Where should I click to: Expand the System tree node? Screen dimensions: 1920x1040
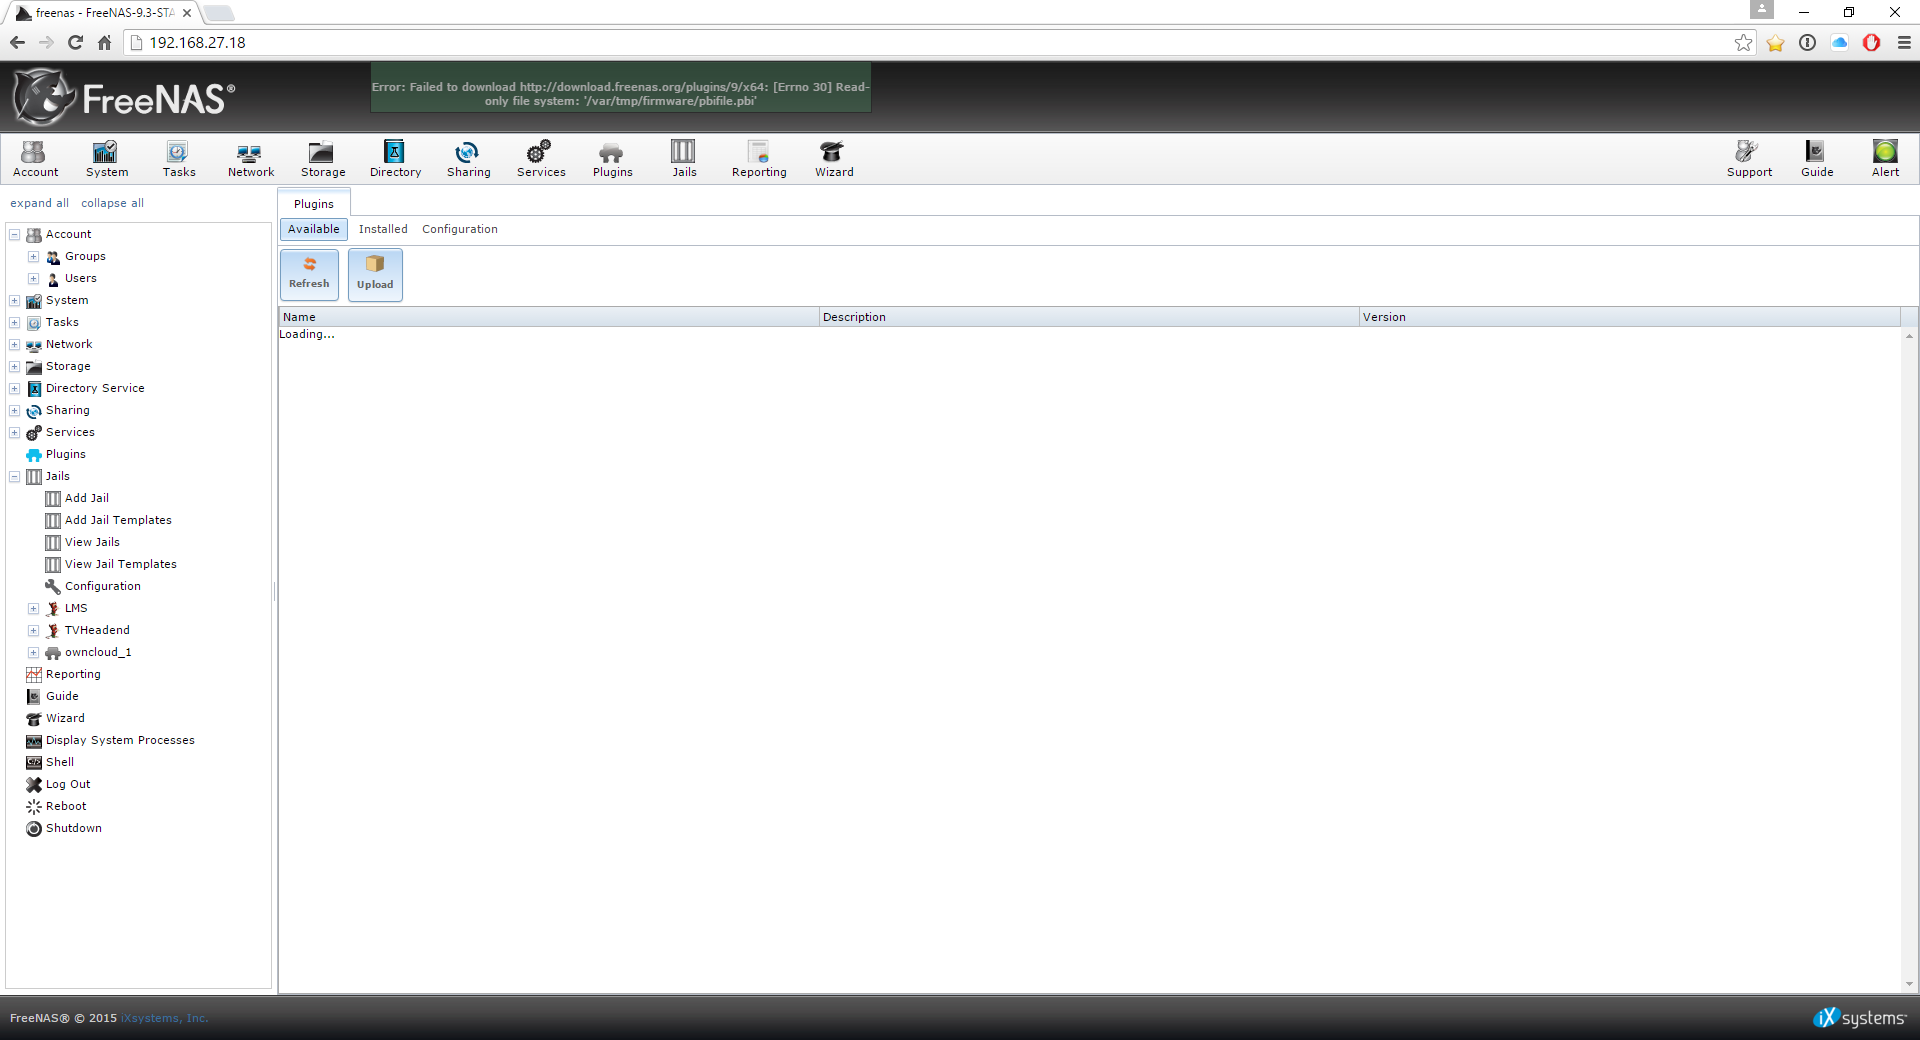[x=15, y=301]
